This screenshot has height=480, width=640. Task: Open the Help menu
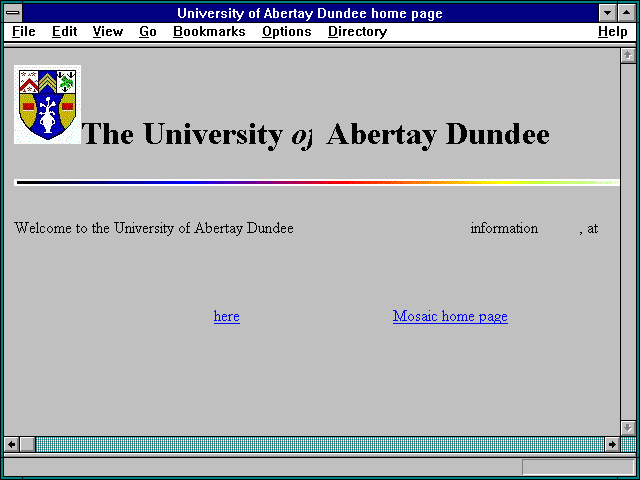pyautogui.click(x=612, y=31)
